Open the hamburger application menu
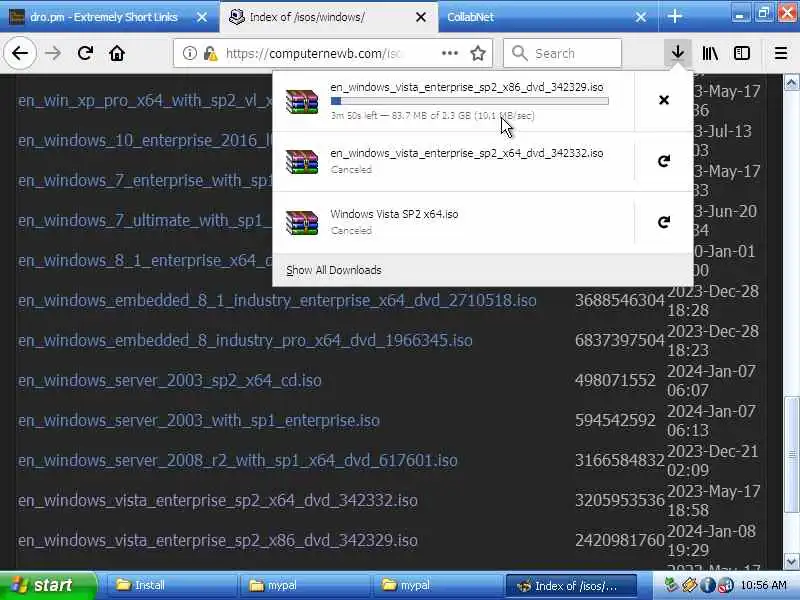800x600 pixels. pyautogui.click(x=781, y=53)
